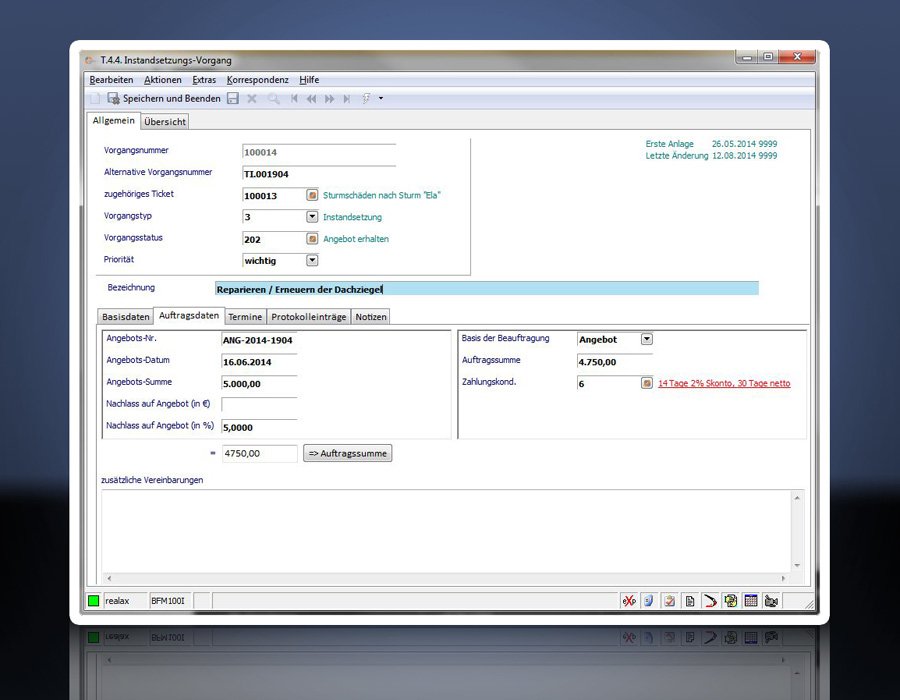
Task: Open the Termine tab
Action: (245, 317)
